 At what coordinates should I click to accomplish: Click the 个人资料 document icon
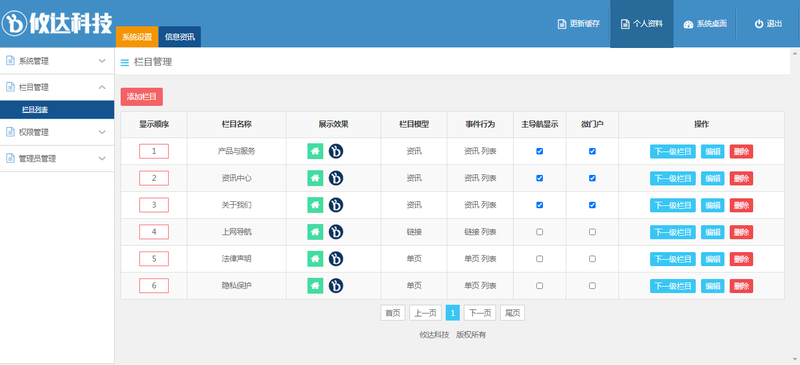[625, 23]
